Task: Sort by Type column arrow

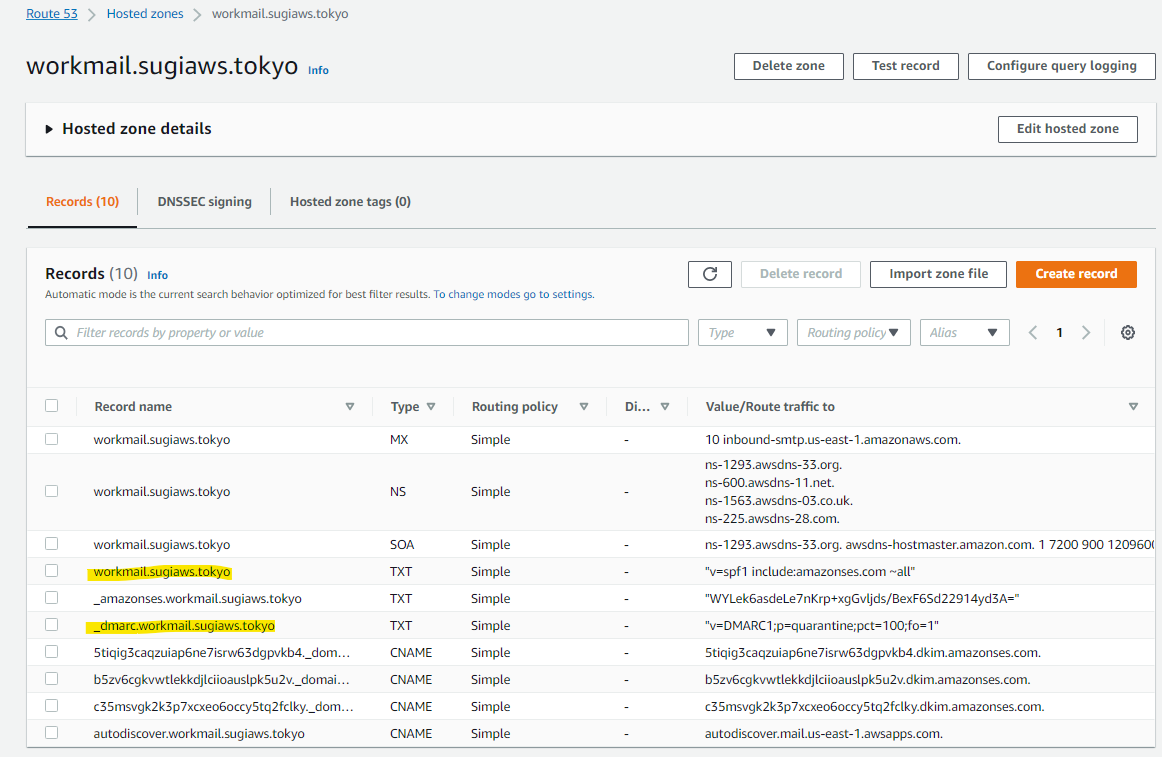Action: [x=431, y=407]
